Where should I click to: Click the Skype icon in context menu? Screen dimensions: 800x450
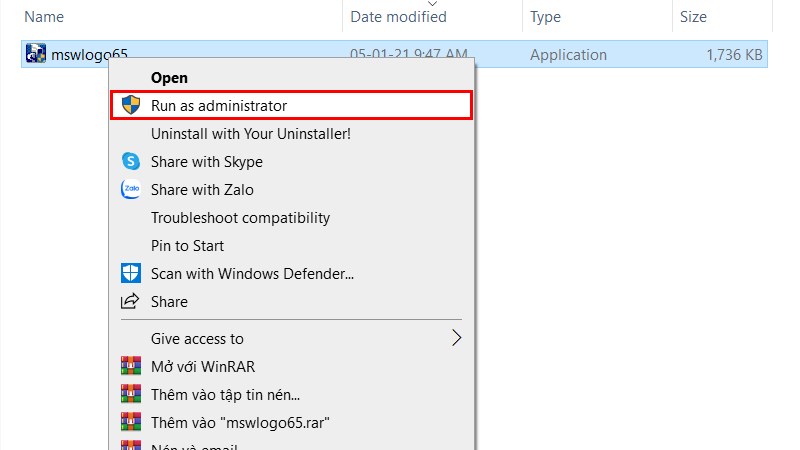[130, 161]
